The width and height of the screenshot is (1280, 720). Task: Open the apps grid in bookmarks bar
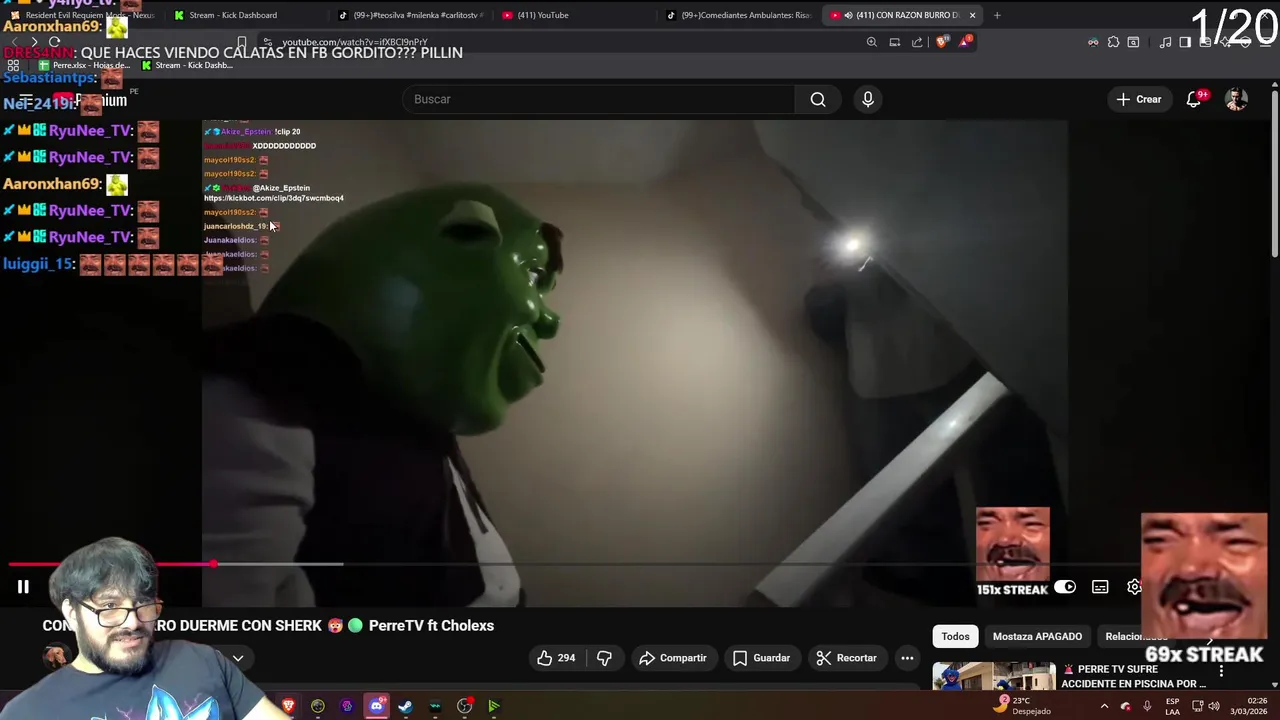coord(13,66)
